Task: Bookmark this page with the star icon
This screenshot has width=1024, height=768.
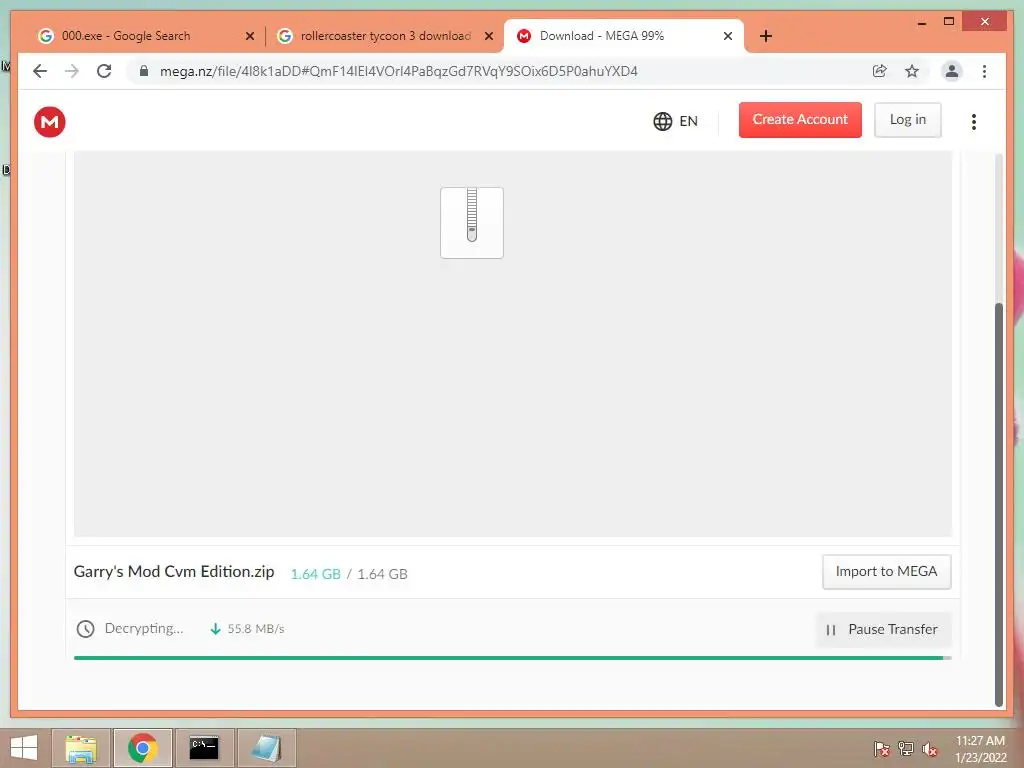Action: click(x=912, y=71)
